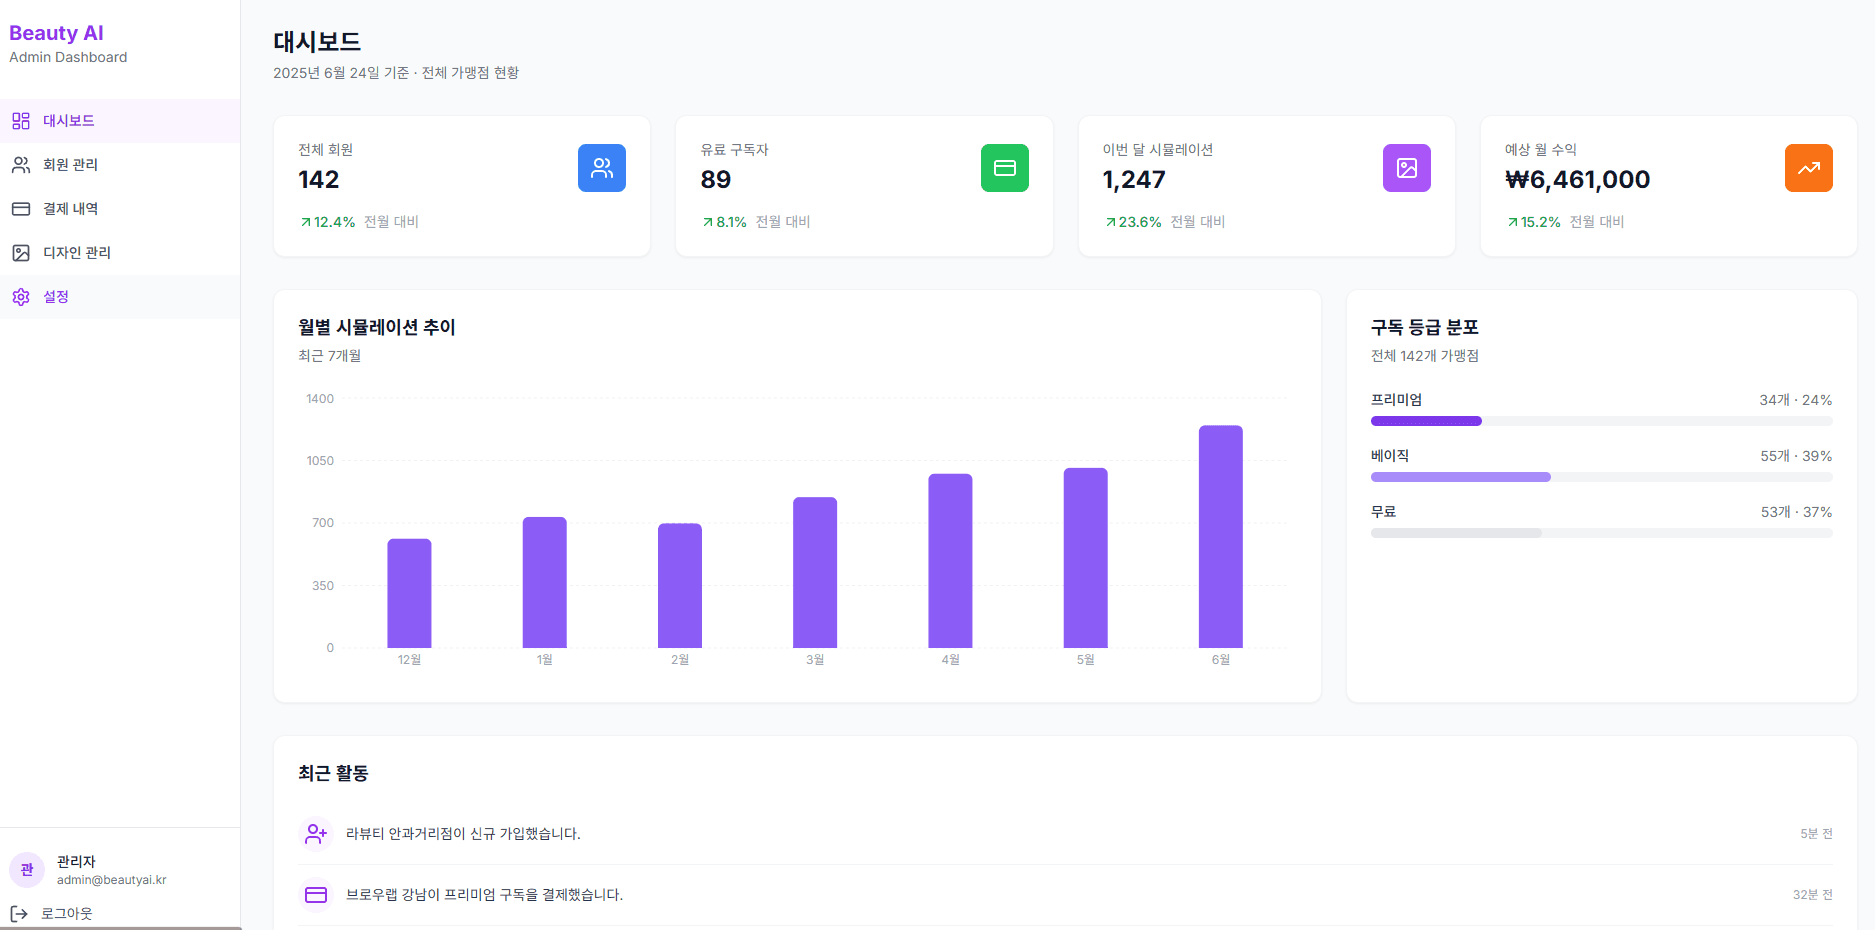Click the 최근 활동 heading
The image size is (1875, 930).
pyautogui.click(x=333, y=773)
